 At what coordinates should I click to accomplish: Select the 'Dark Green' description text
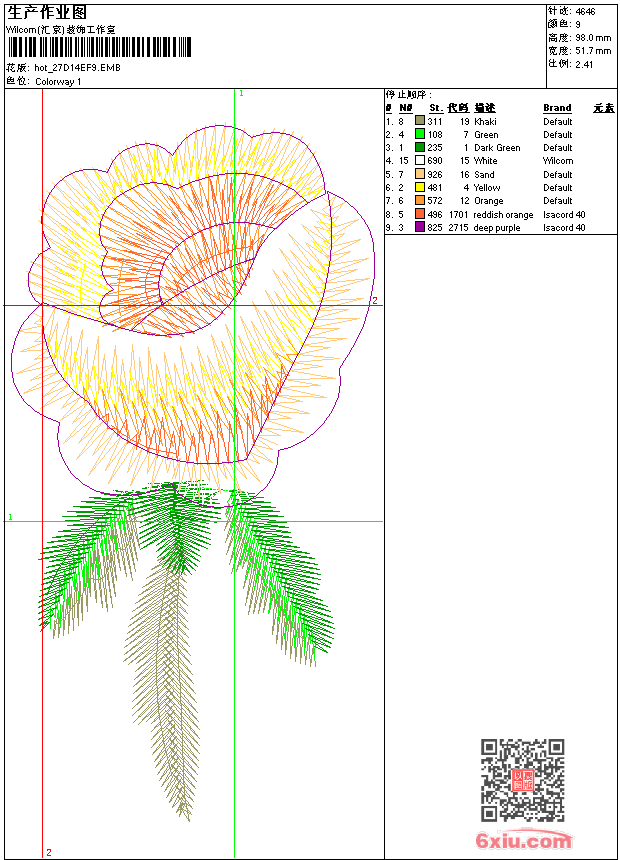[x=497, y=148]
